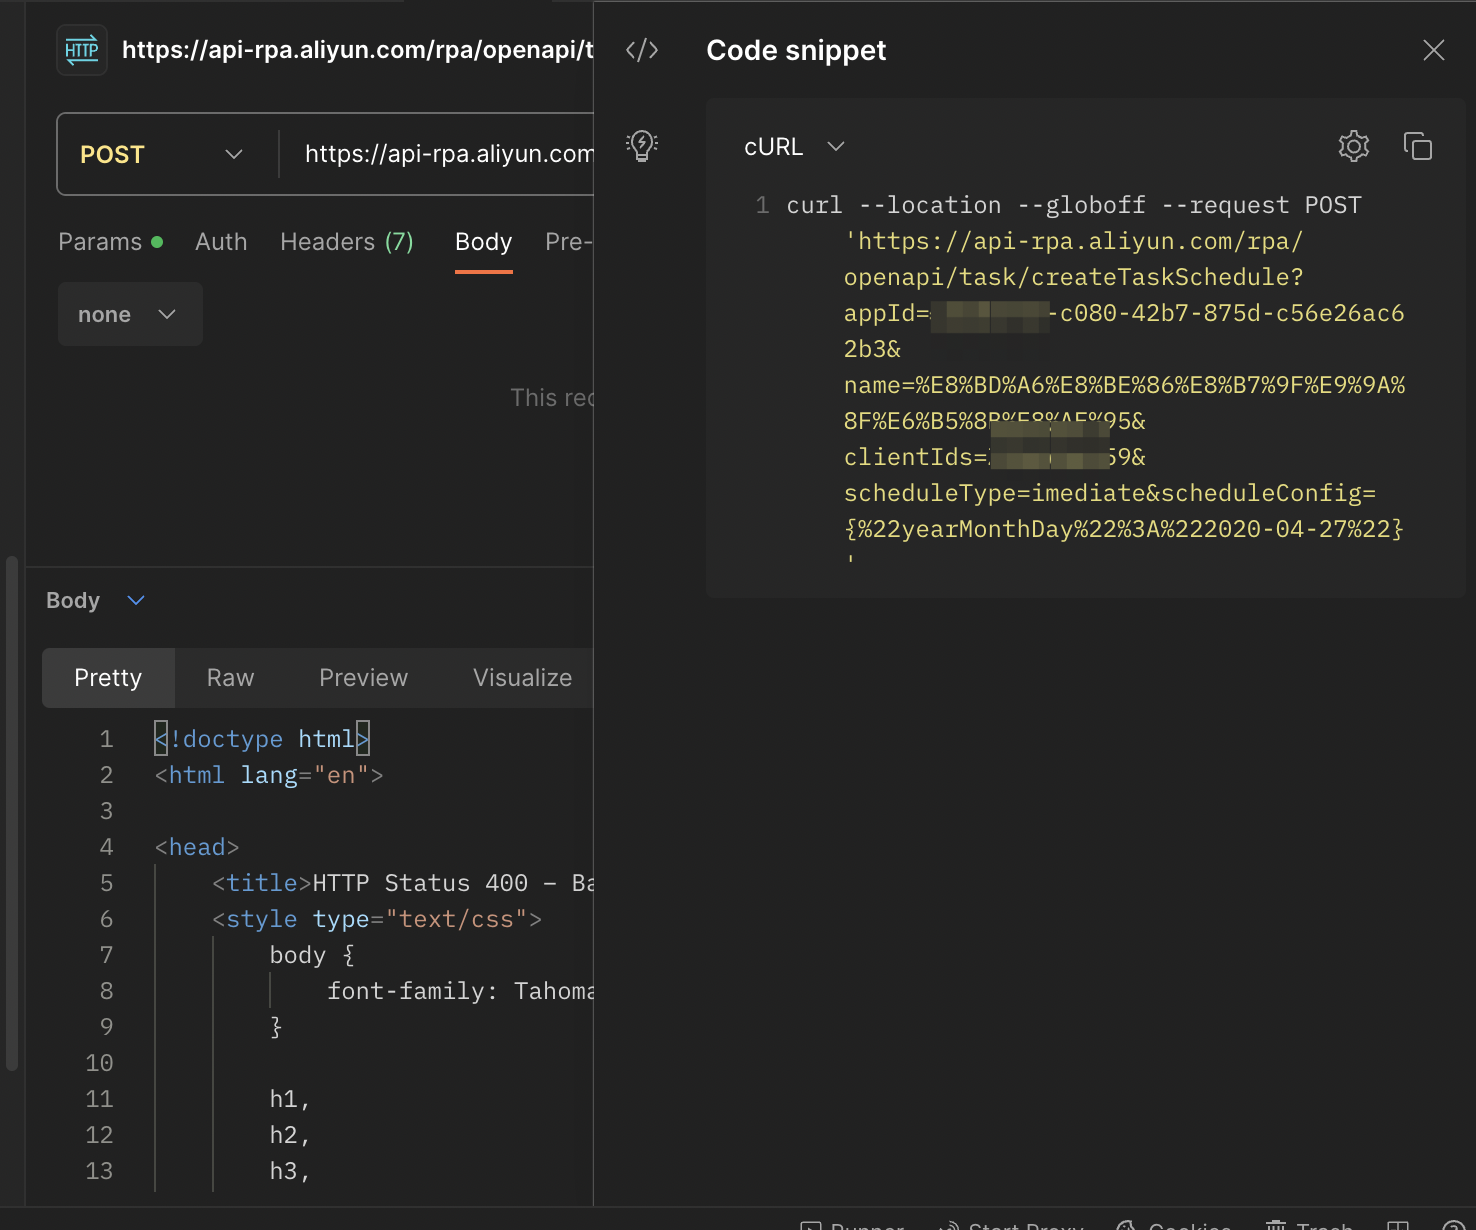
Task: Open the cURL language dropdown
Action: [x=795, y=147]
